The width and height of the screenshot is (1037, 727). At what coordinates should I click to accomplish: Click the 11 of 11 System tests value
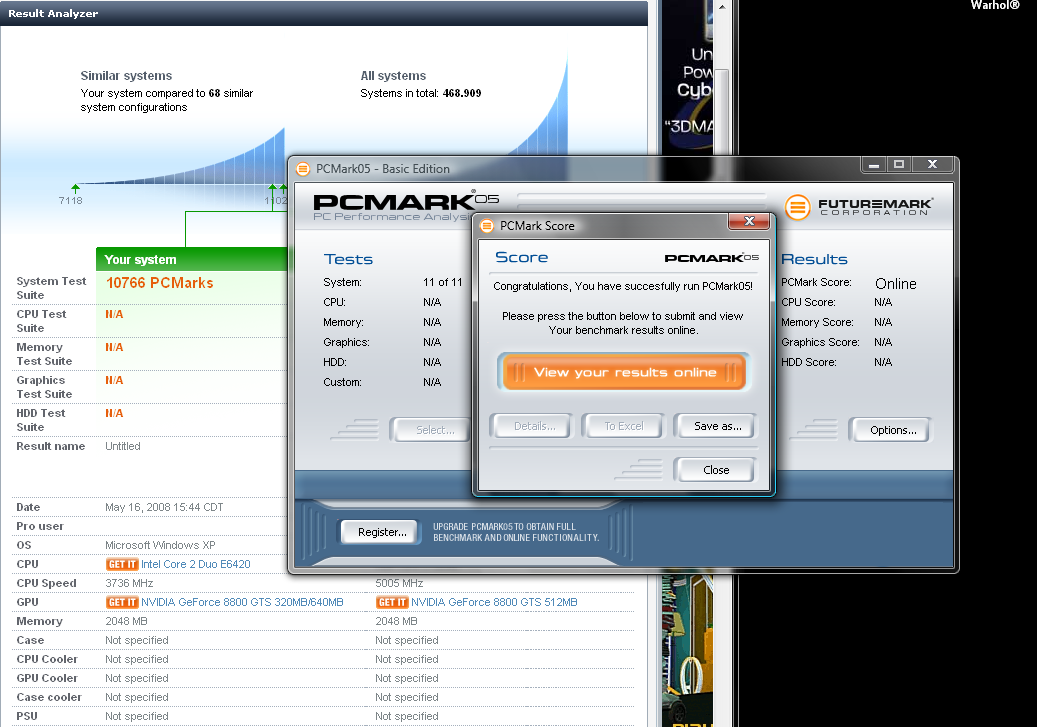442,282
